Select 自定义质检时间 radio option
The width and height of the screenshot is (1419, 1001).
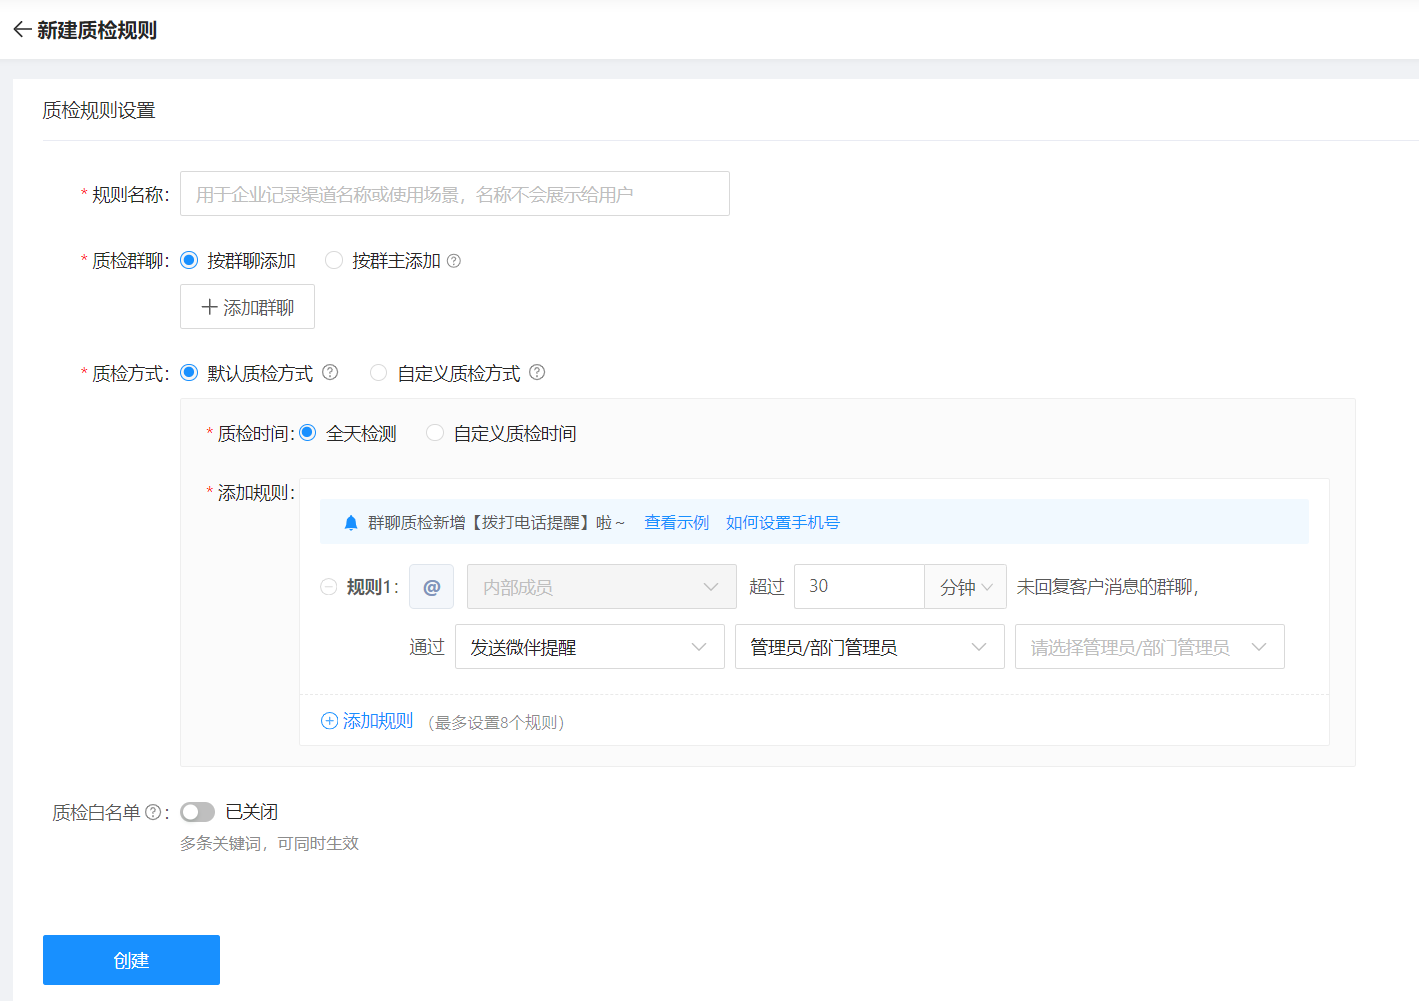435,432
